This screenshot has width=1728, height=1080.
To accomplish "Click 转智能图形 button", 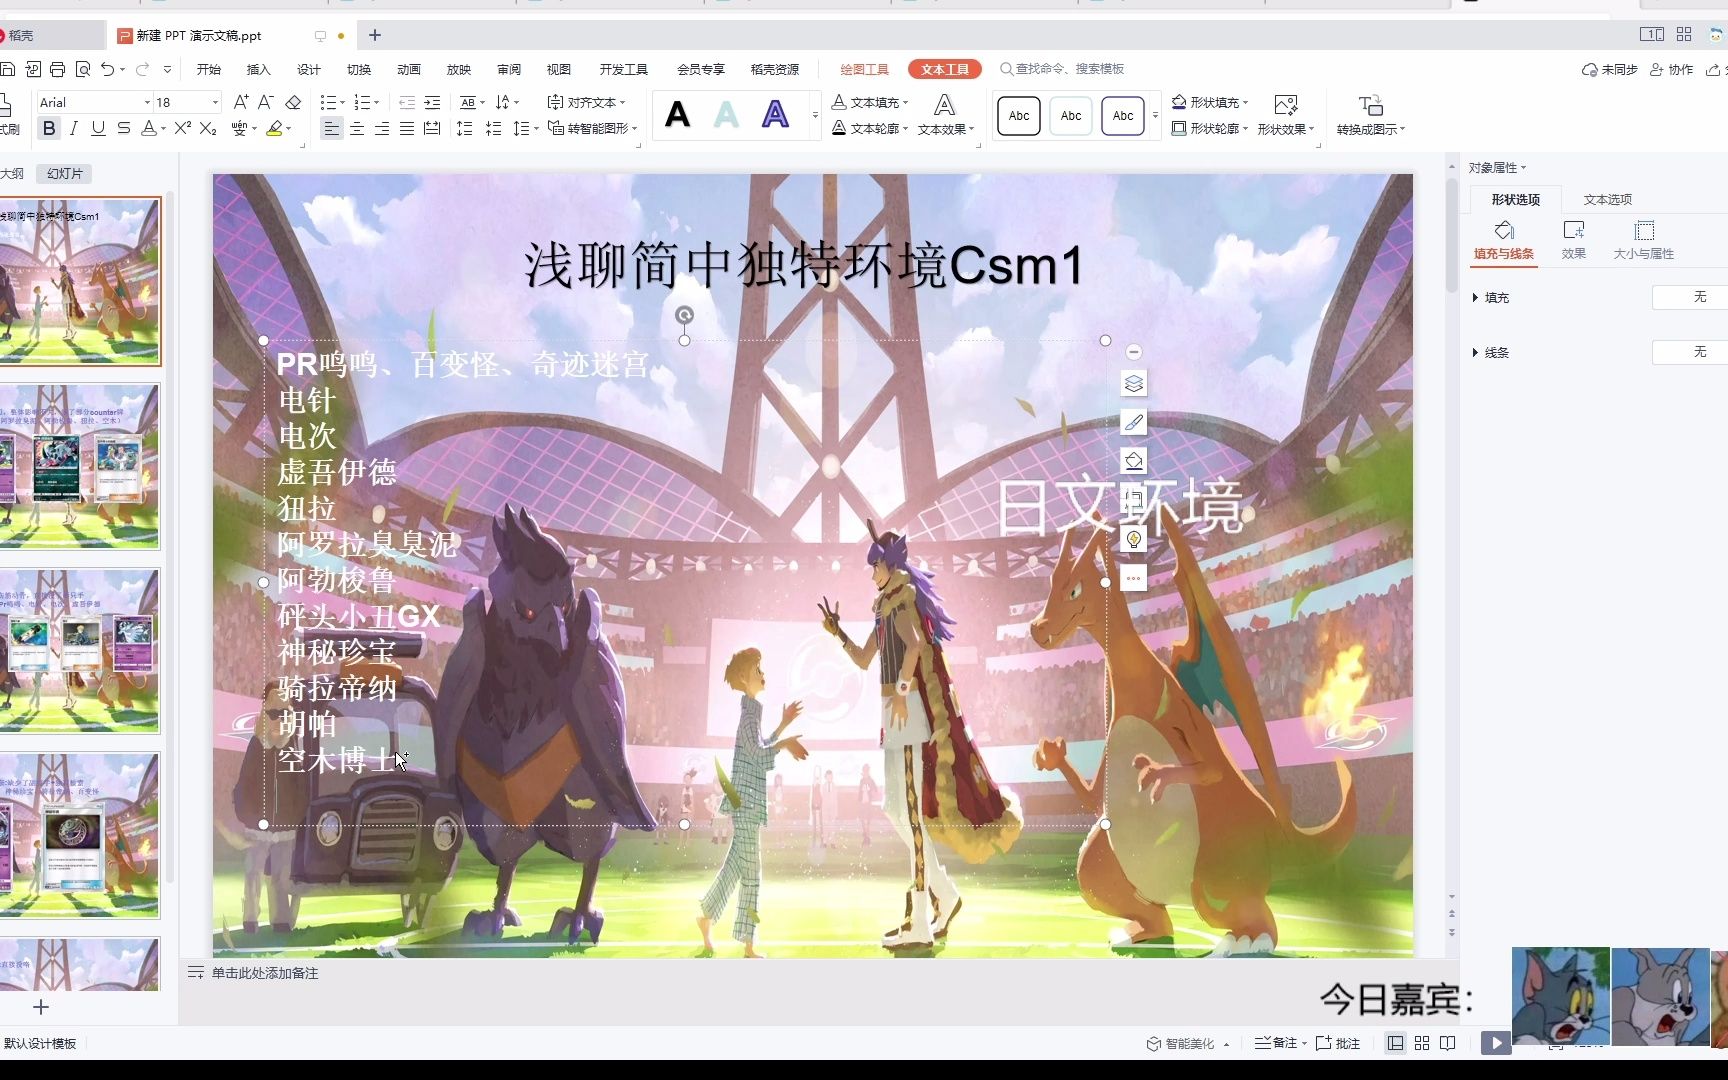I will tap(592, 128).
